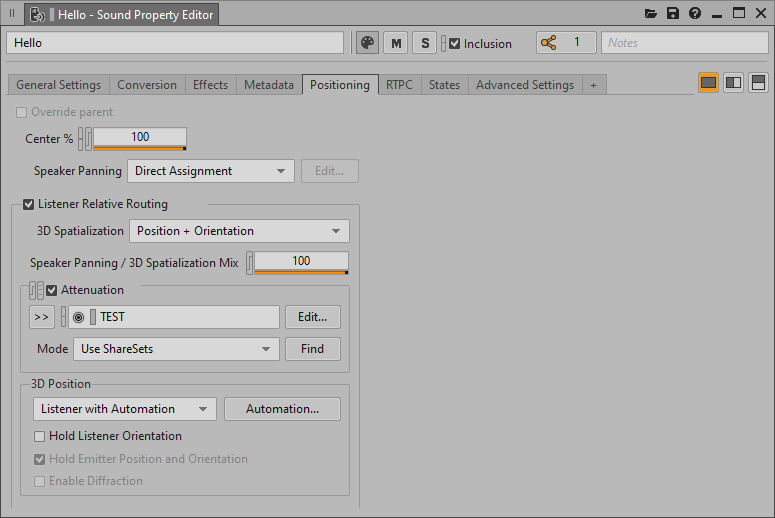This screenshot has height=518, width=775.
Task: Click the color palette icon
Action: pos(368,43)
